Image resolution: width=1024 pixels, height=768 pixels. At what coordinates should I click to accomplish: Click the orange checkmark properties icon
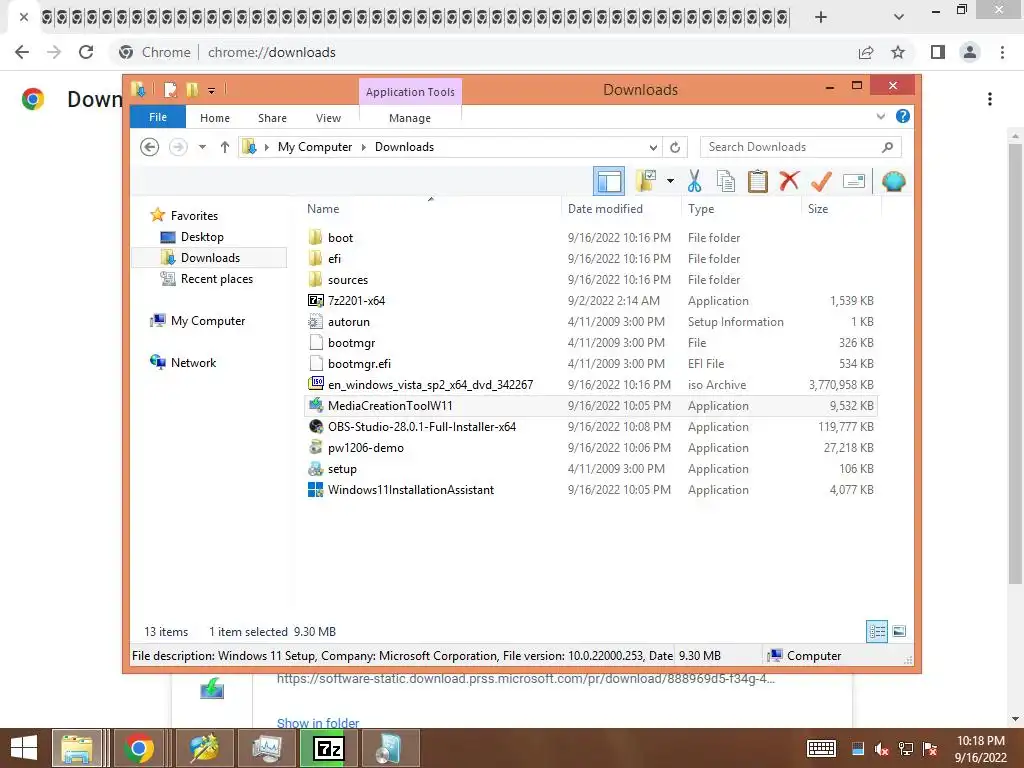pos(821,181)
